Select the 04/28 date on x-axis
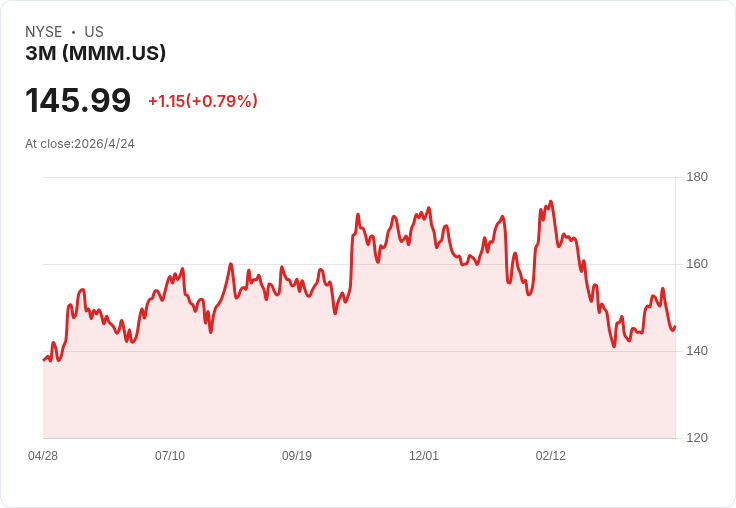The width and height of the screenshot is (736, 508). [x=43, y=456]
